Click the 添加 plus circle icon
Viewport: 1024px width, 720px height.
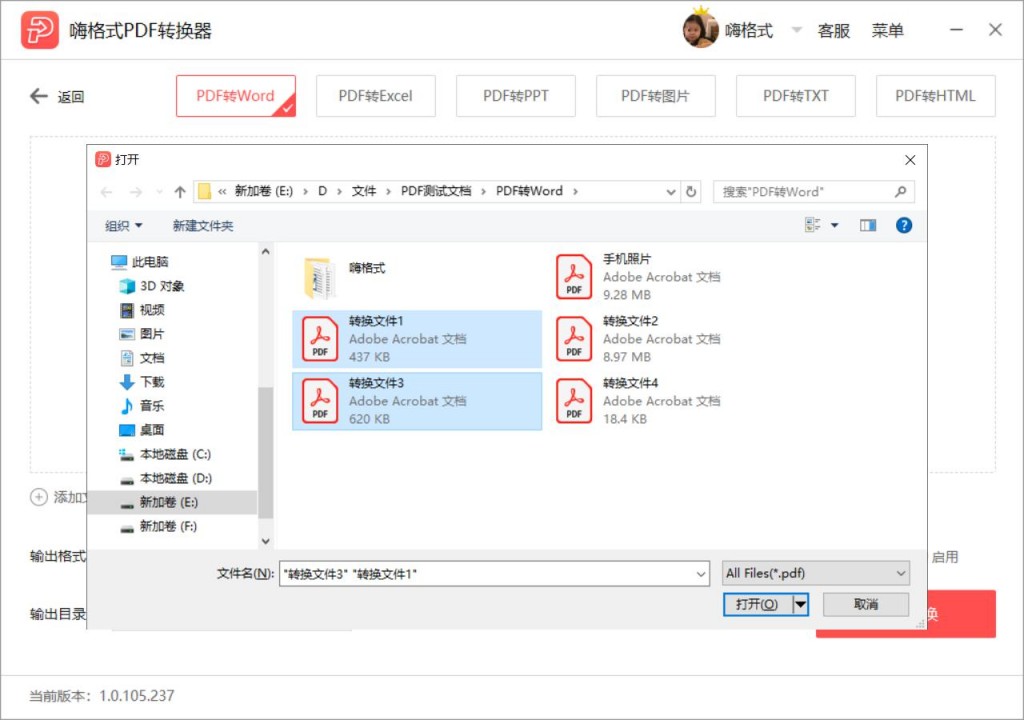pos(39,497)
